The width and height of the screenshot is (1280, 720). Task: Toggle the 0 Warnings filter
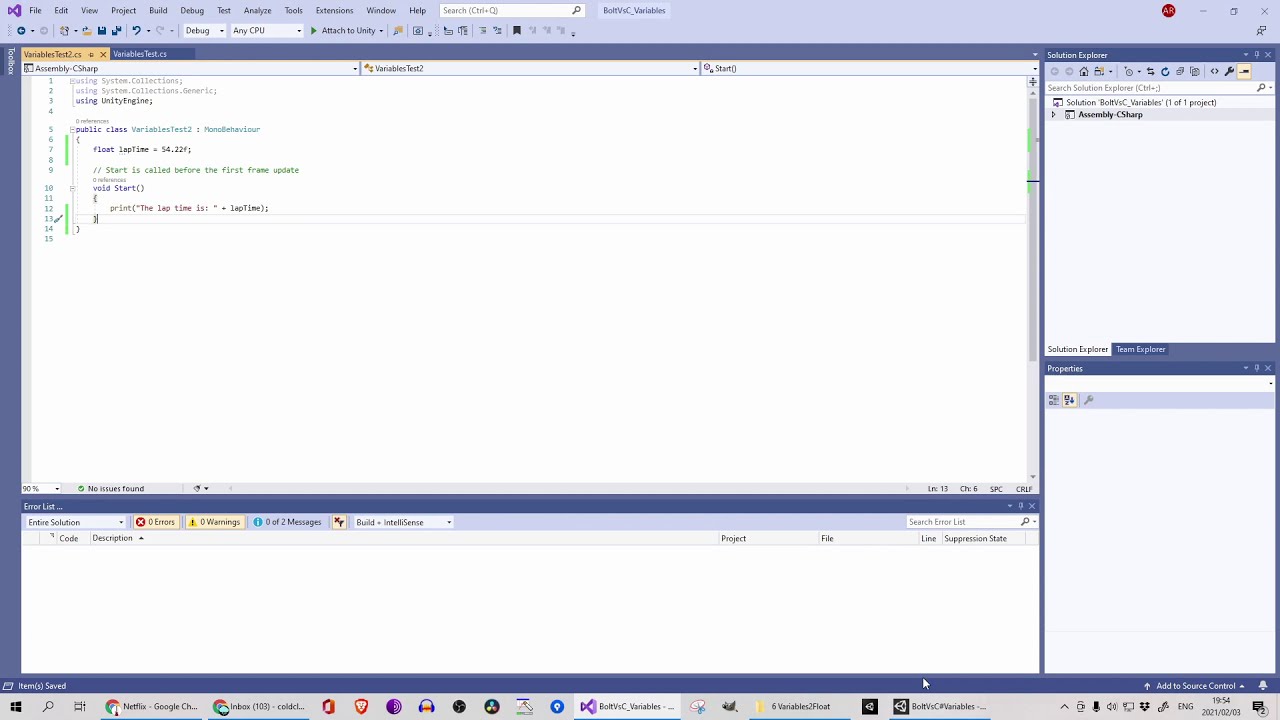coord(214,522)
